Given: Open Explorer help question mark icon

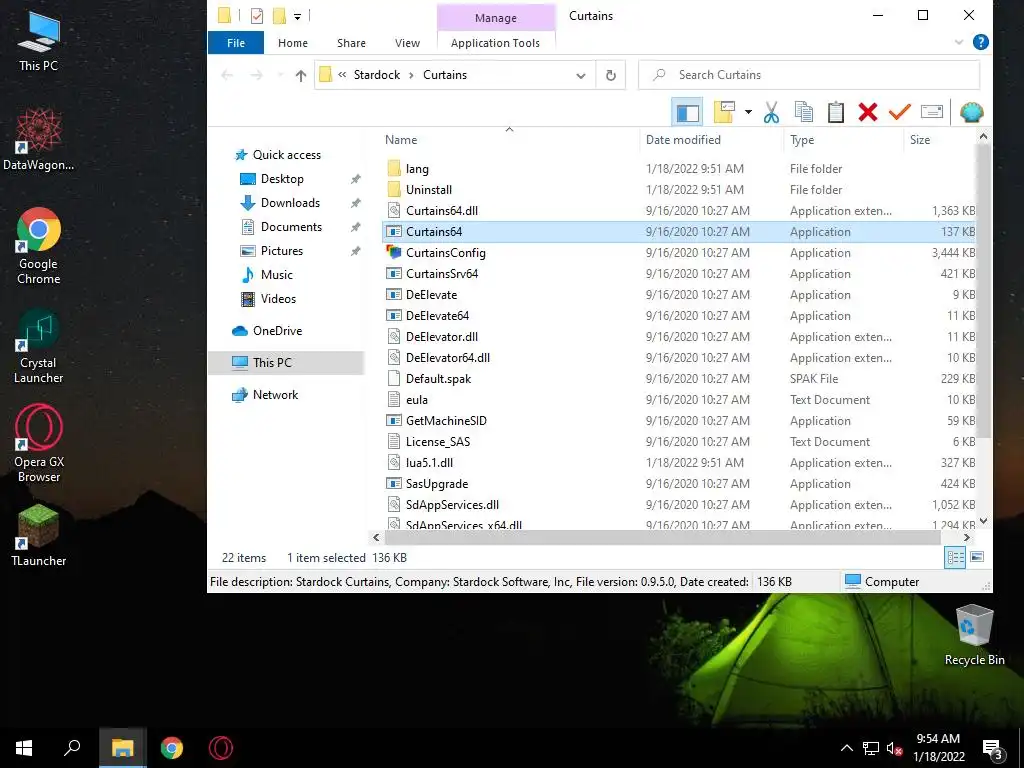Looking at the screenshot, I should pos(980,42).
